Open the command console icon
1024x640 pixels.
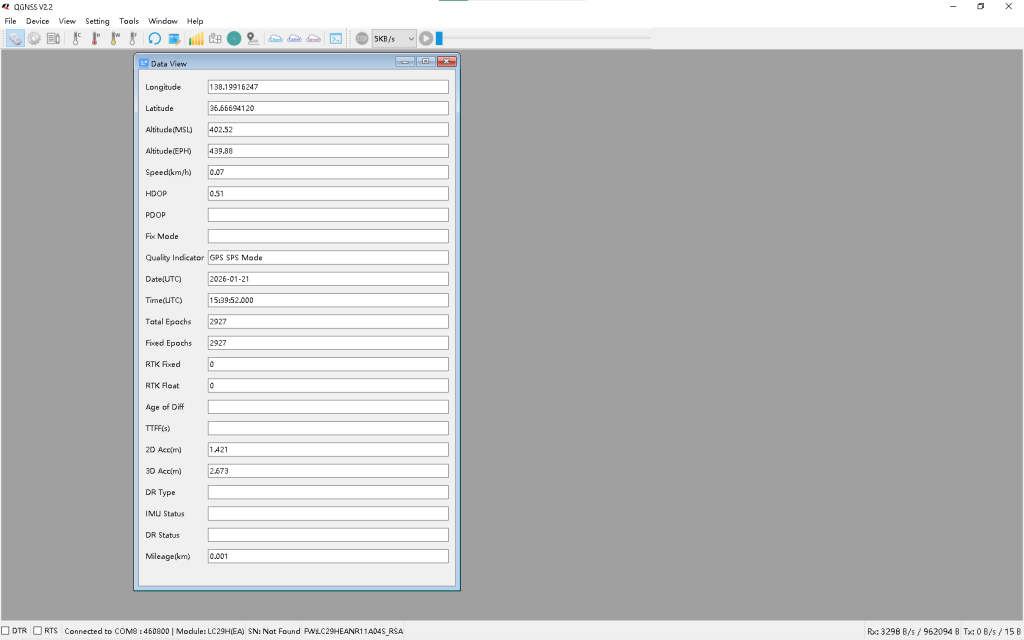[336, 39]
